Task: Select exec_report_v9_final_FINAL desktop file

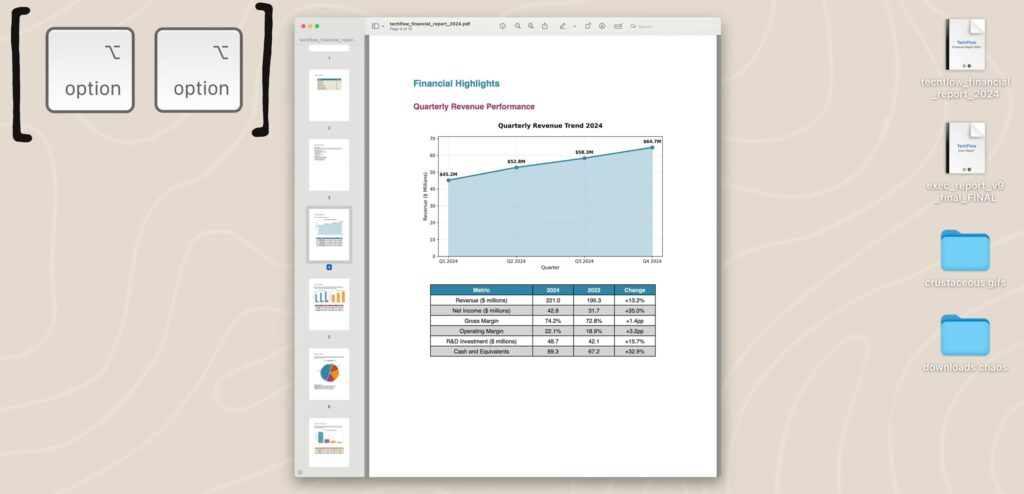Action: 965,148
